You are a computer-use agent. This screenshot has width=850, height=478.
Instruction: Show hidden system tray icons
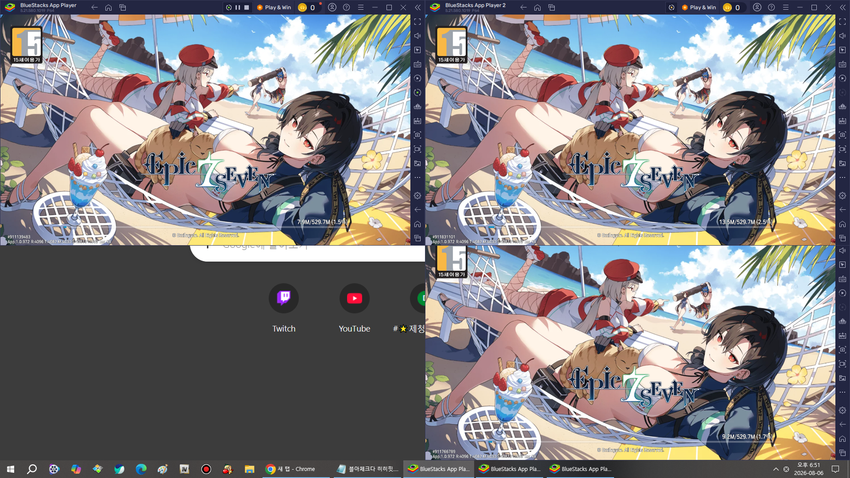pos(776,469)
